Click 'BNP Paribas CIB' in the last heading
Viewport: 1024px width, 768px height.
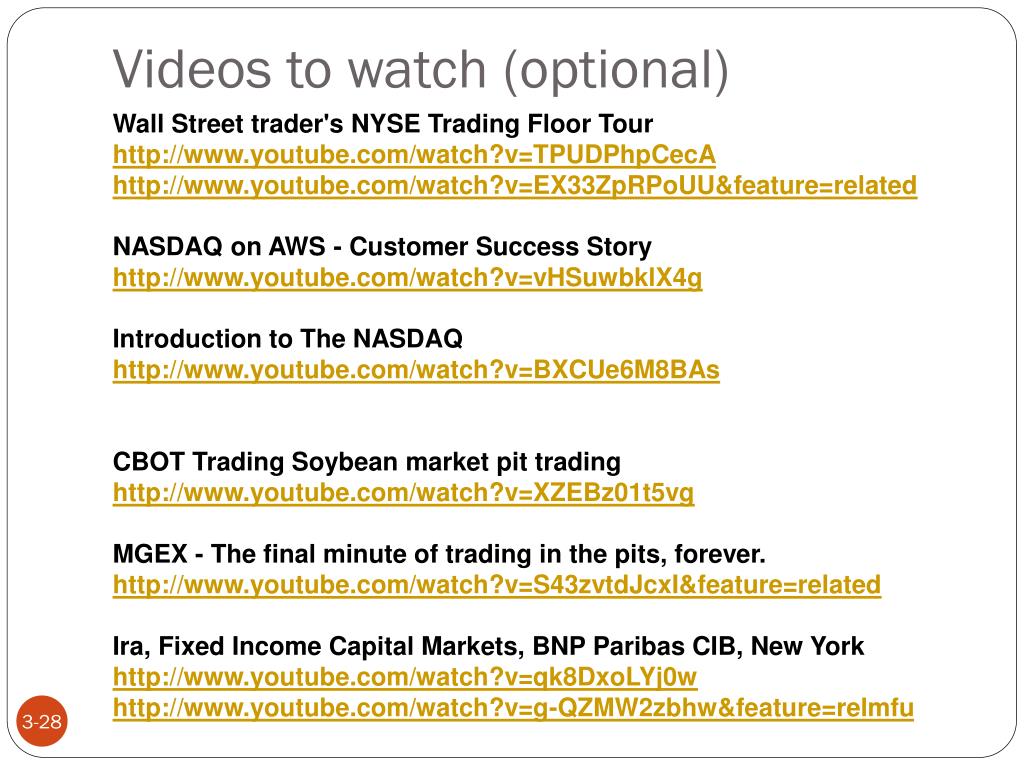[635, 647]
